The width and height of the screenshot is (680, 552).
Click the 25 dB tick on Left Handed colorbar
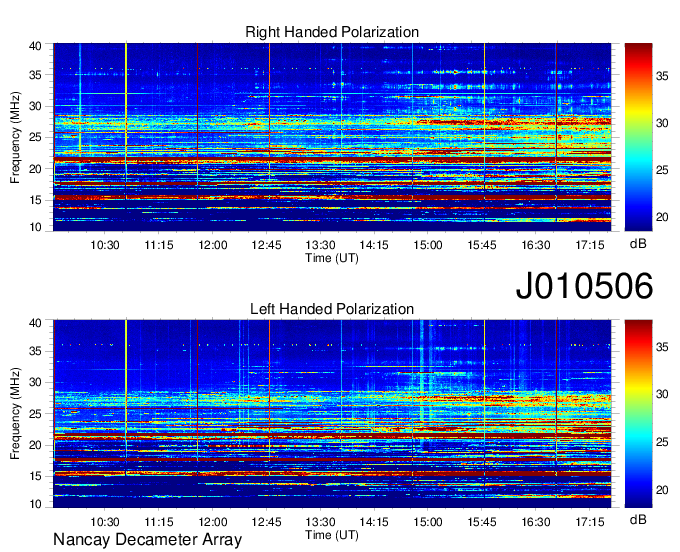point(662,442)
